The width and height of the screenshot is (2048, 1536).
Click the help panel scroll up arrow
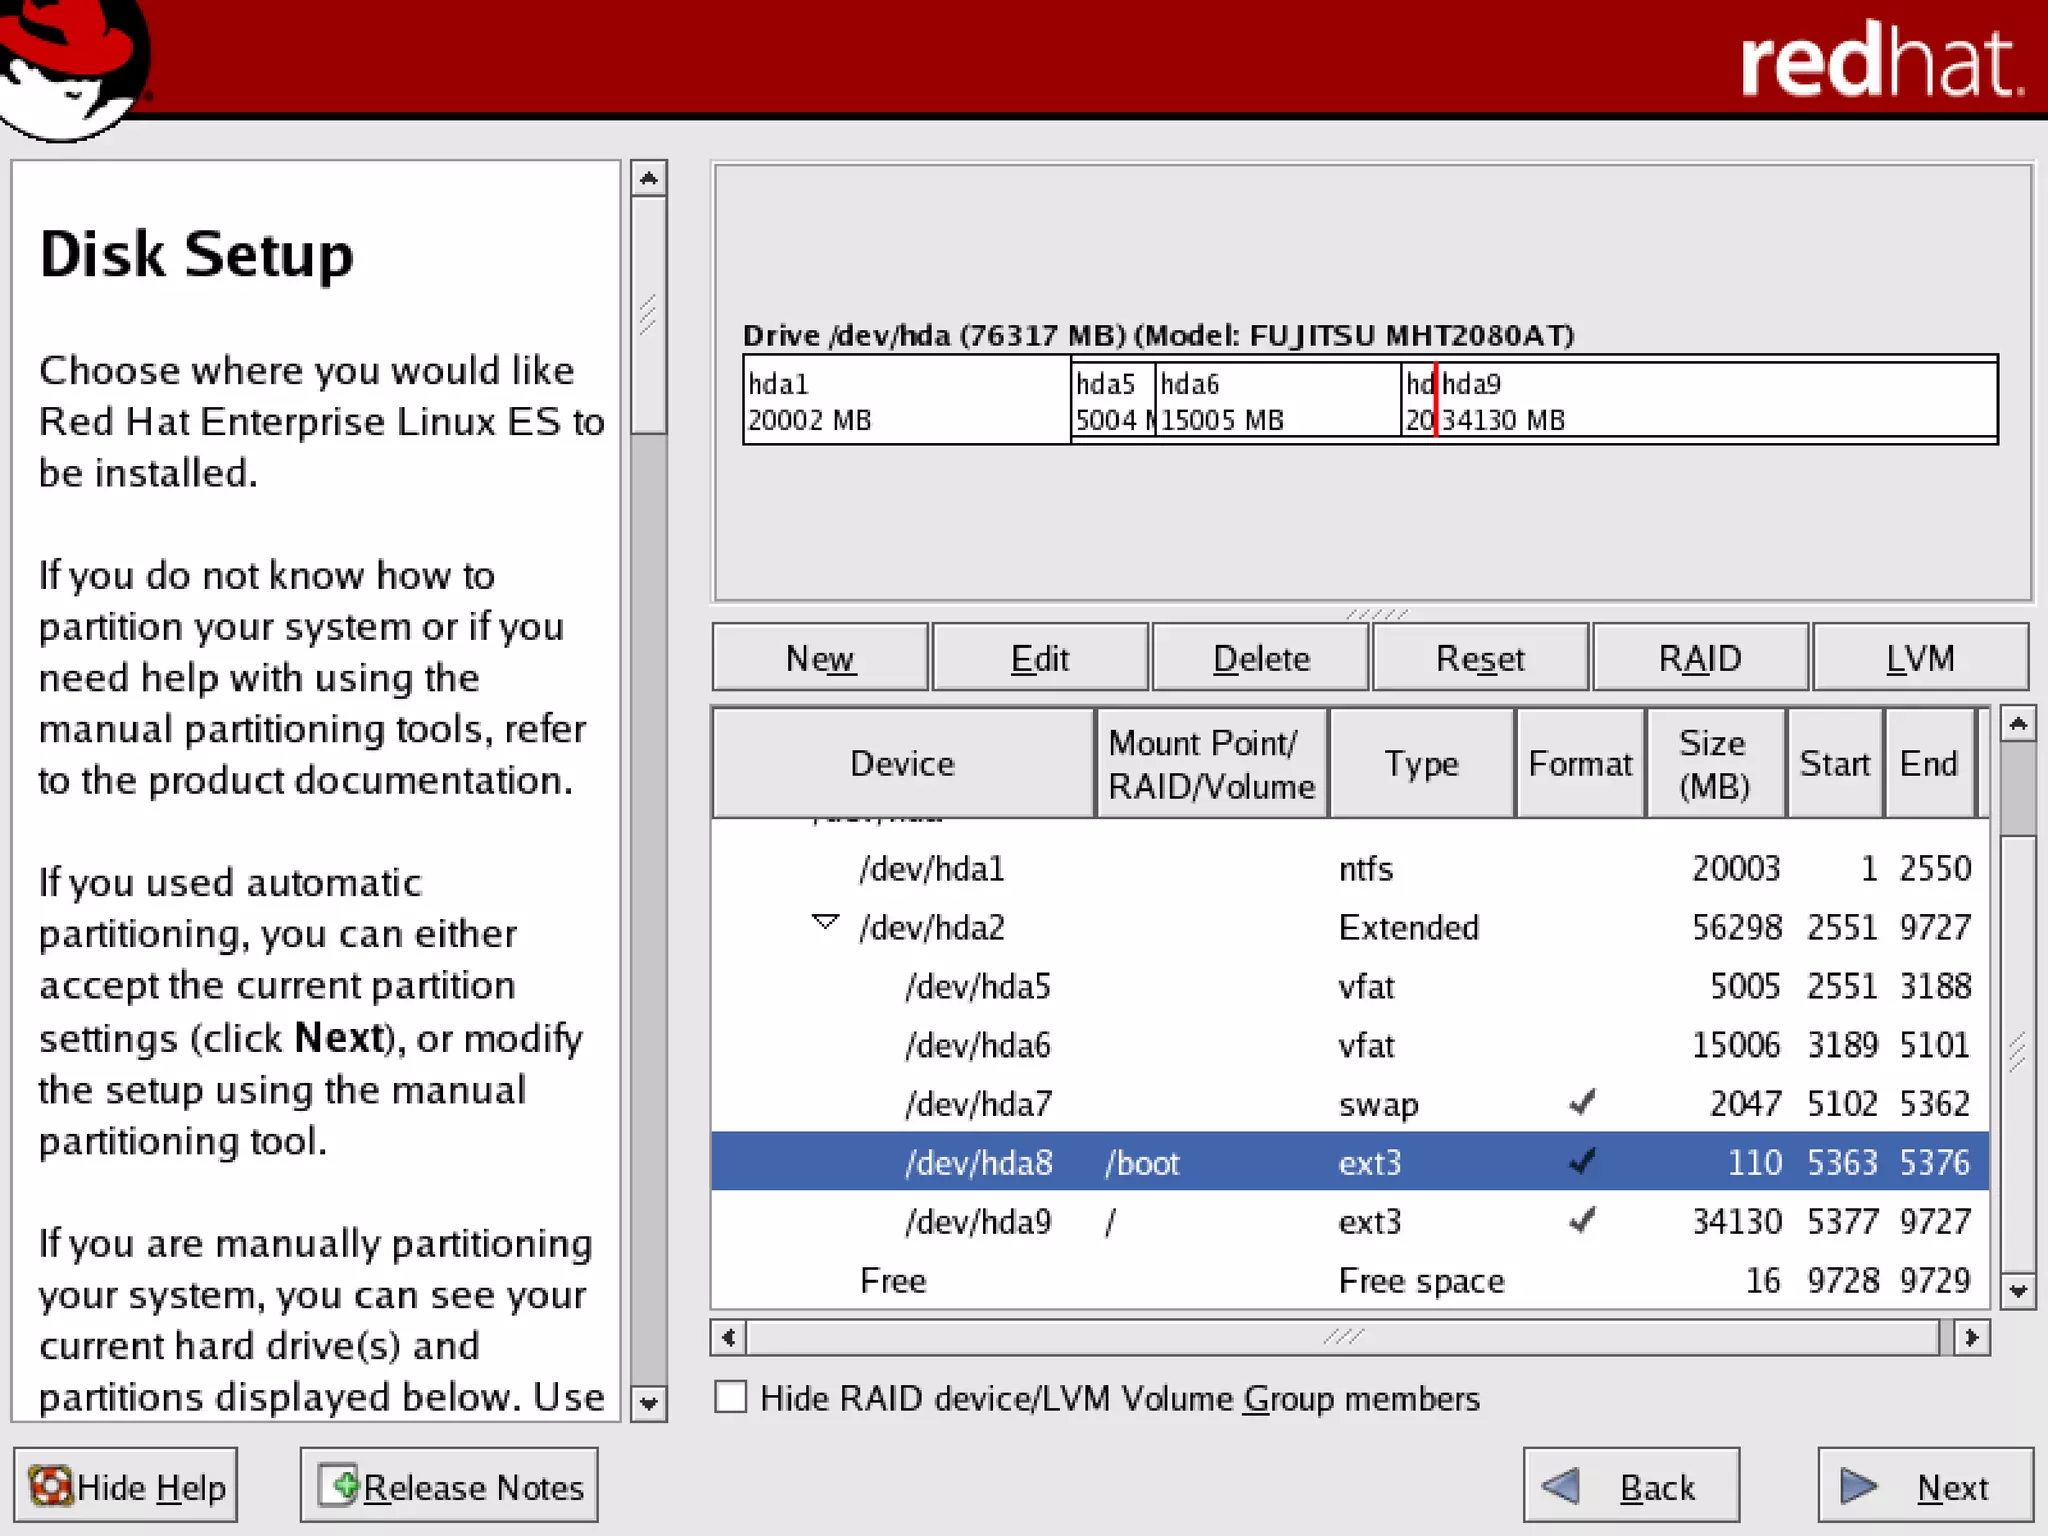[649, 179]
